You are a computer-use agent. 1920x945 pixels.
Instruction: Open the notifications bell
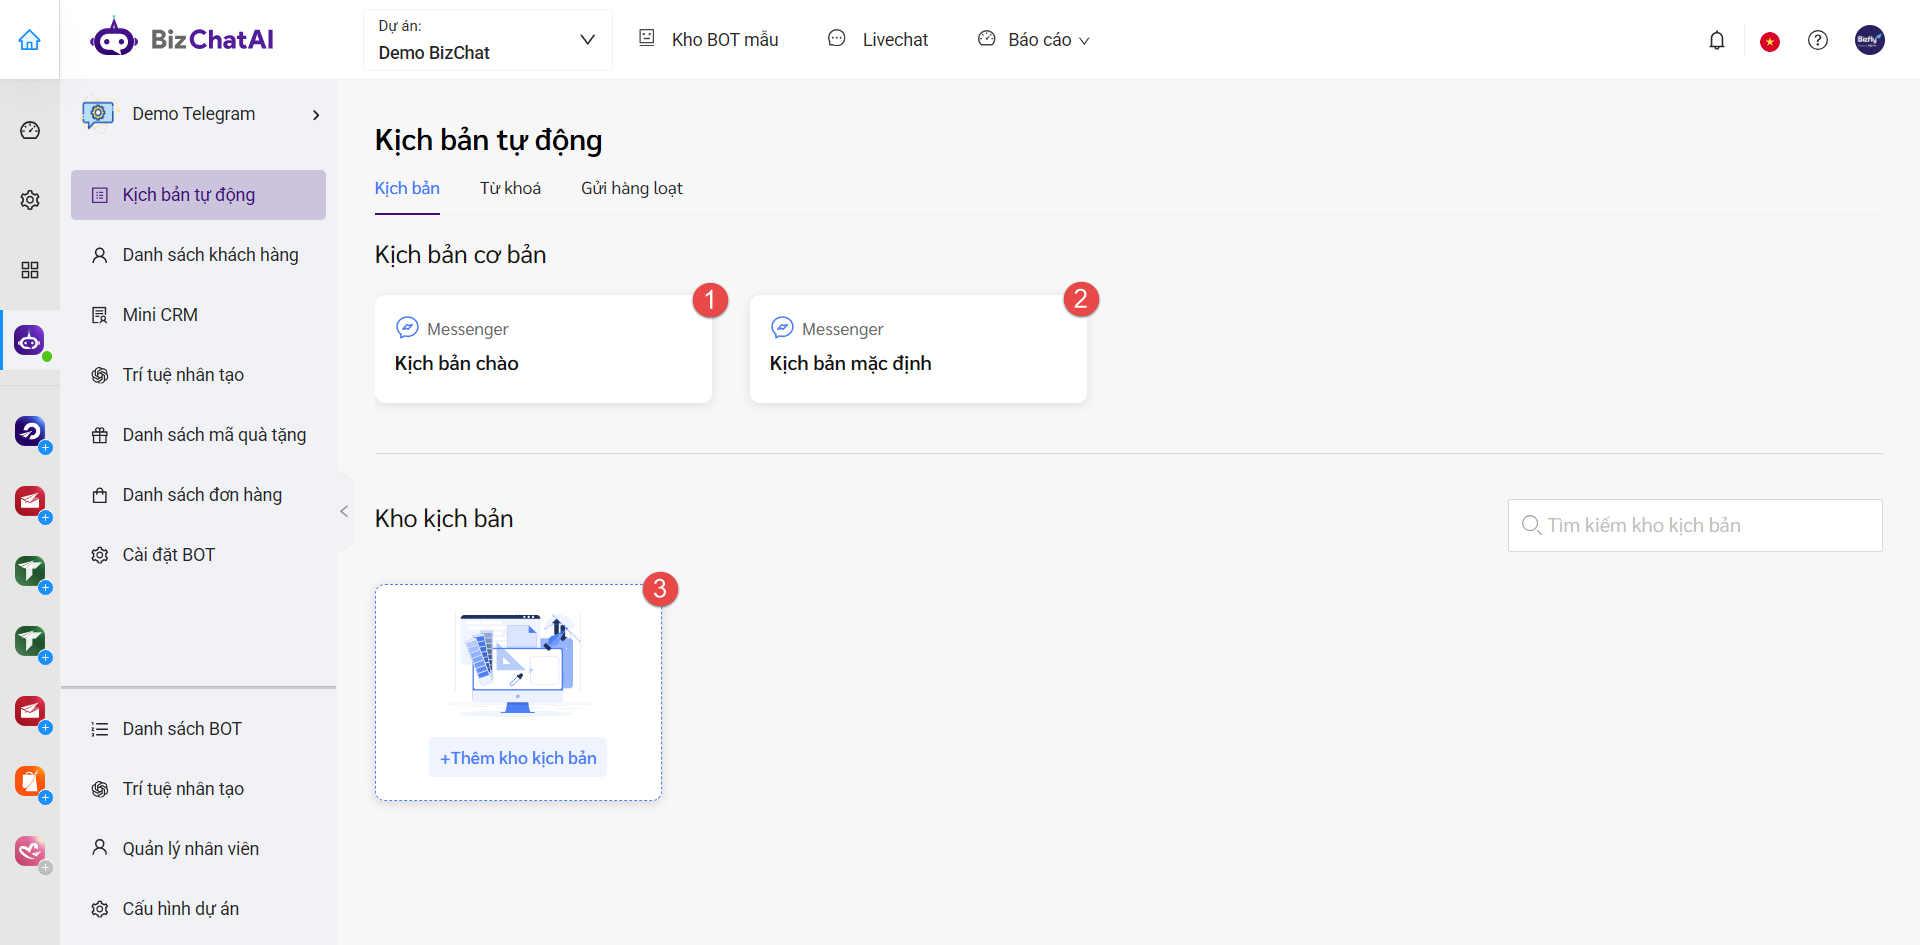coord(1717,40)
